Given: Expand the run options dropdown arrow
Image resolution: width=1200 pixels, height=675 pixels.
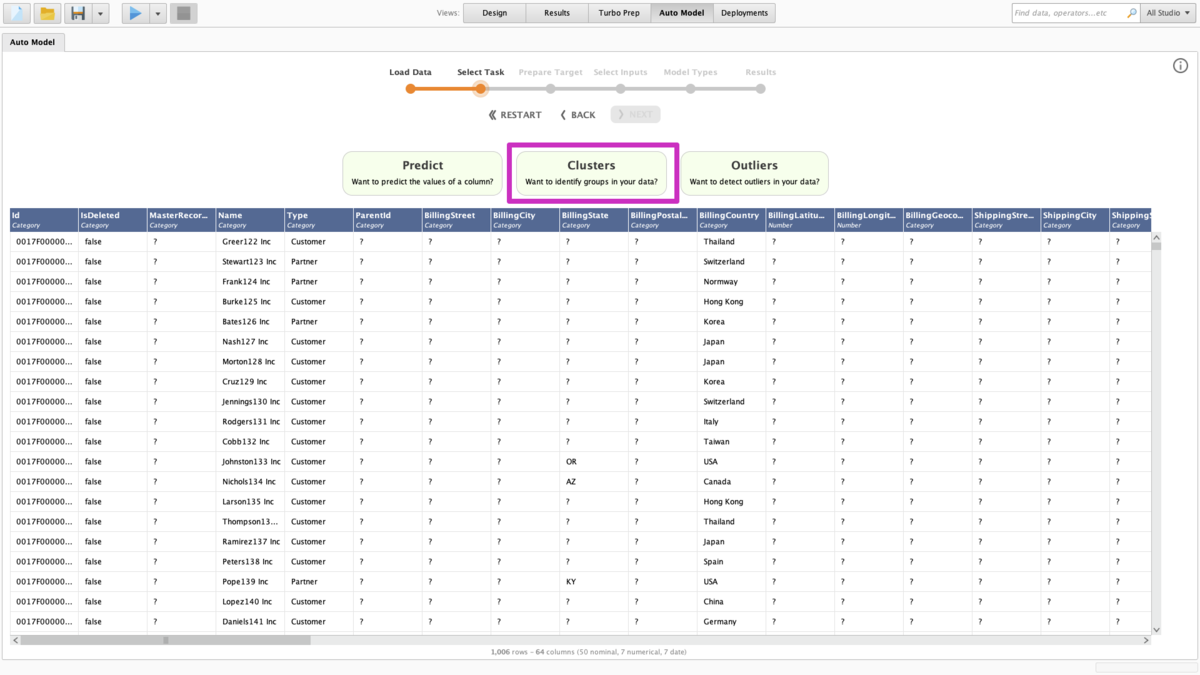Looking at the screenshot, I should click(x=158, y=13).
